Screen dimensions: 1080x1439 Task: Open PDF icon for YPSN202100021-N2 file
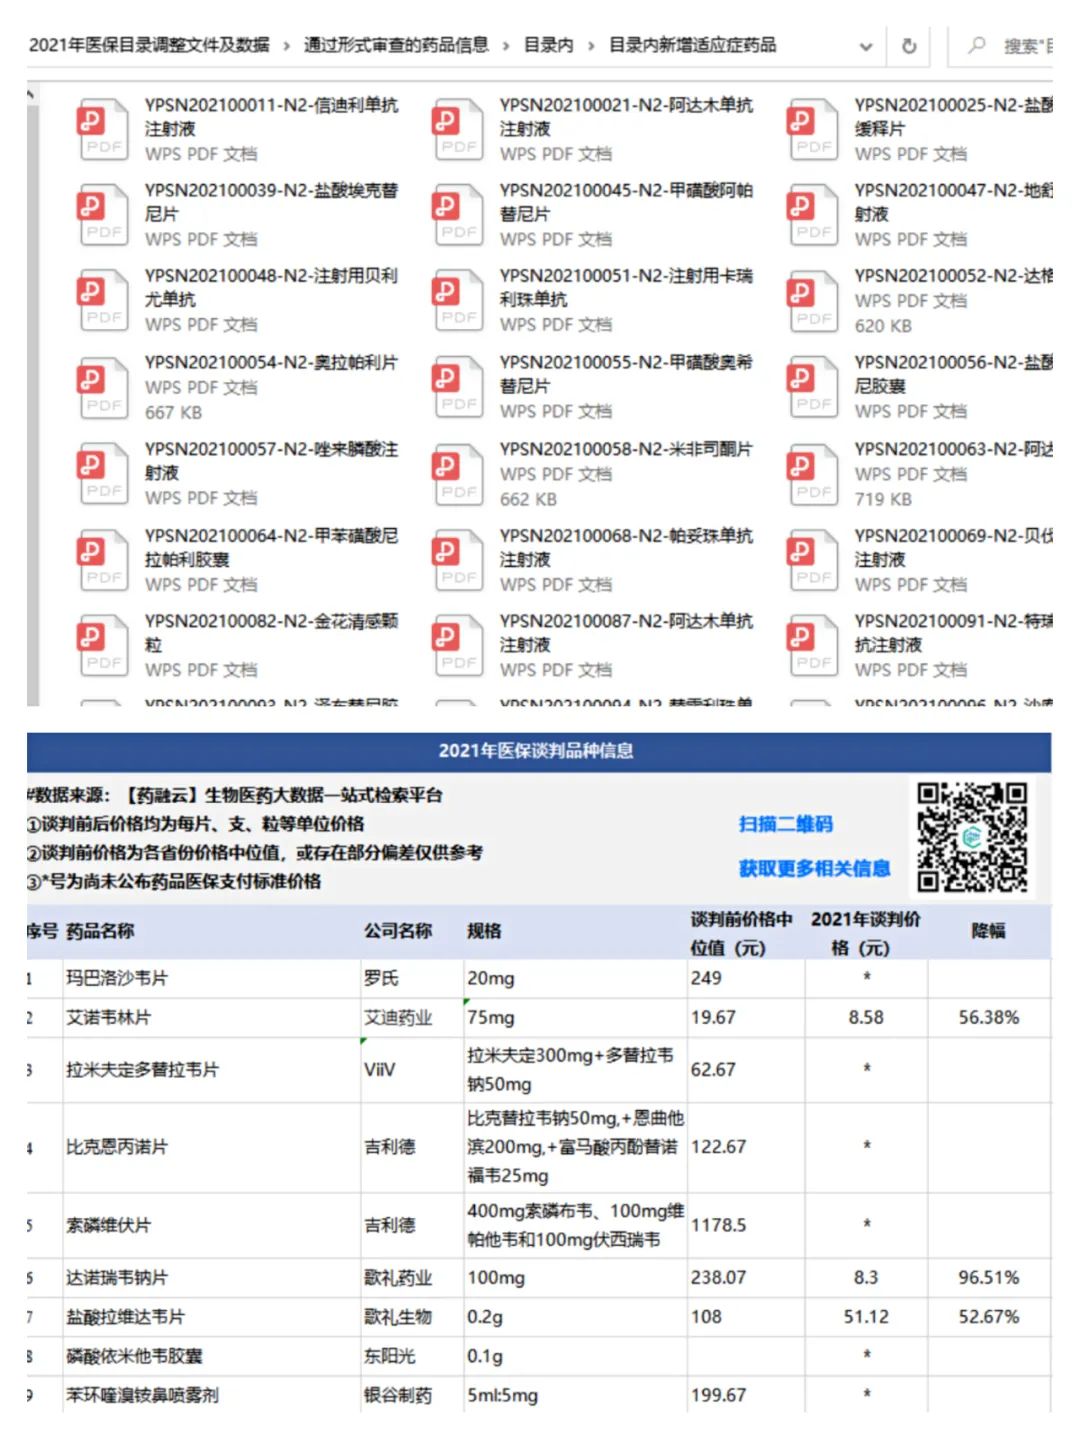(457, 129)
